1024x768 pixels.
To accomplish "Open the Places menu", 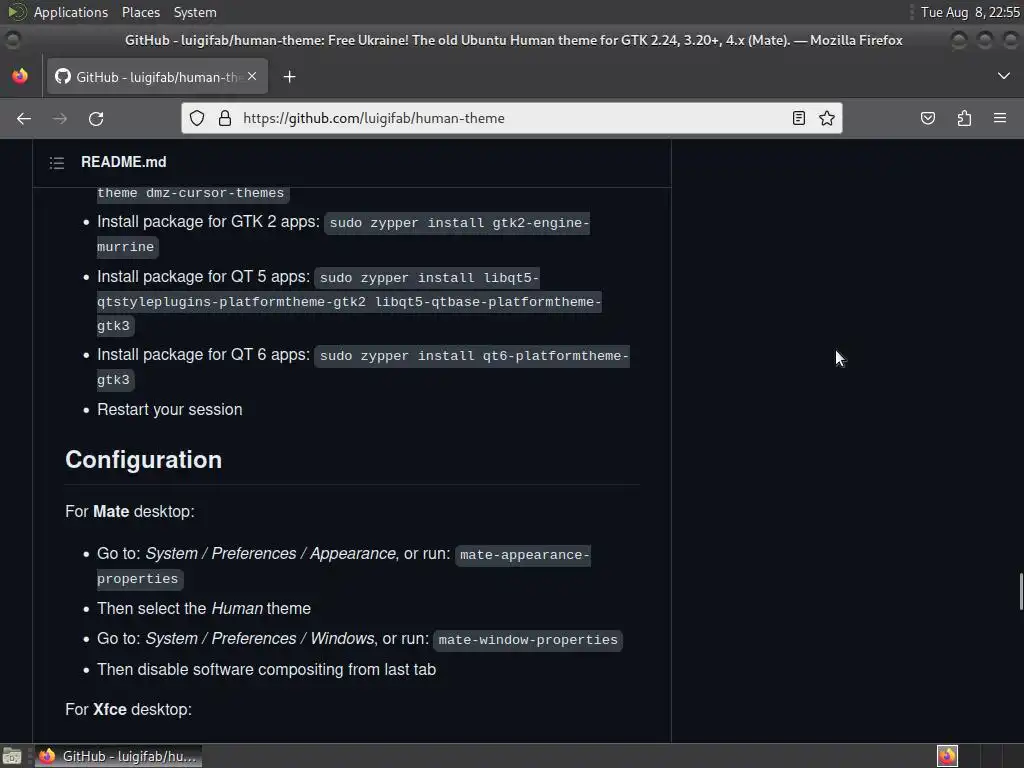I will 140,12.
